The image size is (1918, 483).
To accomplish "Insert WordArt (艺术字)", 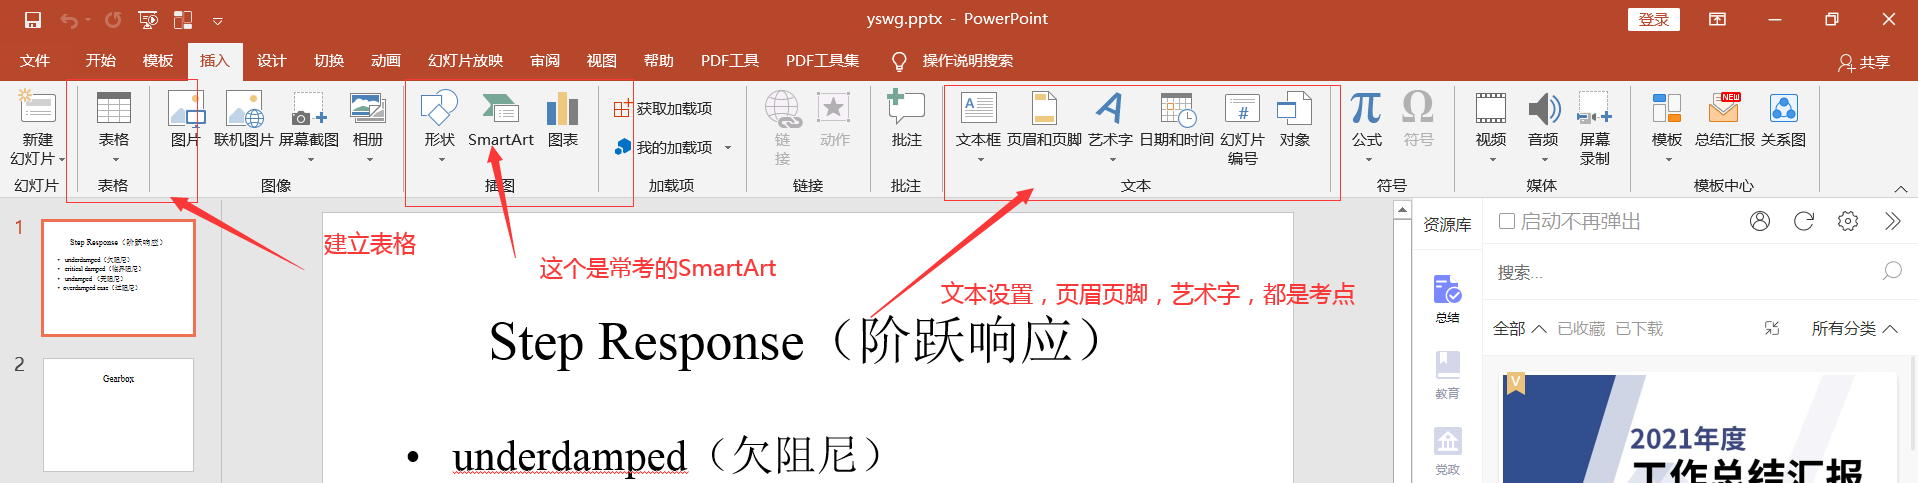I will (x=1110, y=128).
